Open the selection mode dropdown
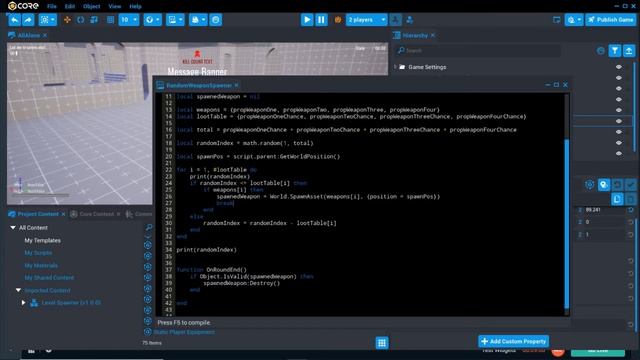 pos(48,20)
